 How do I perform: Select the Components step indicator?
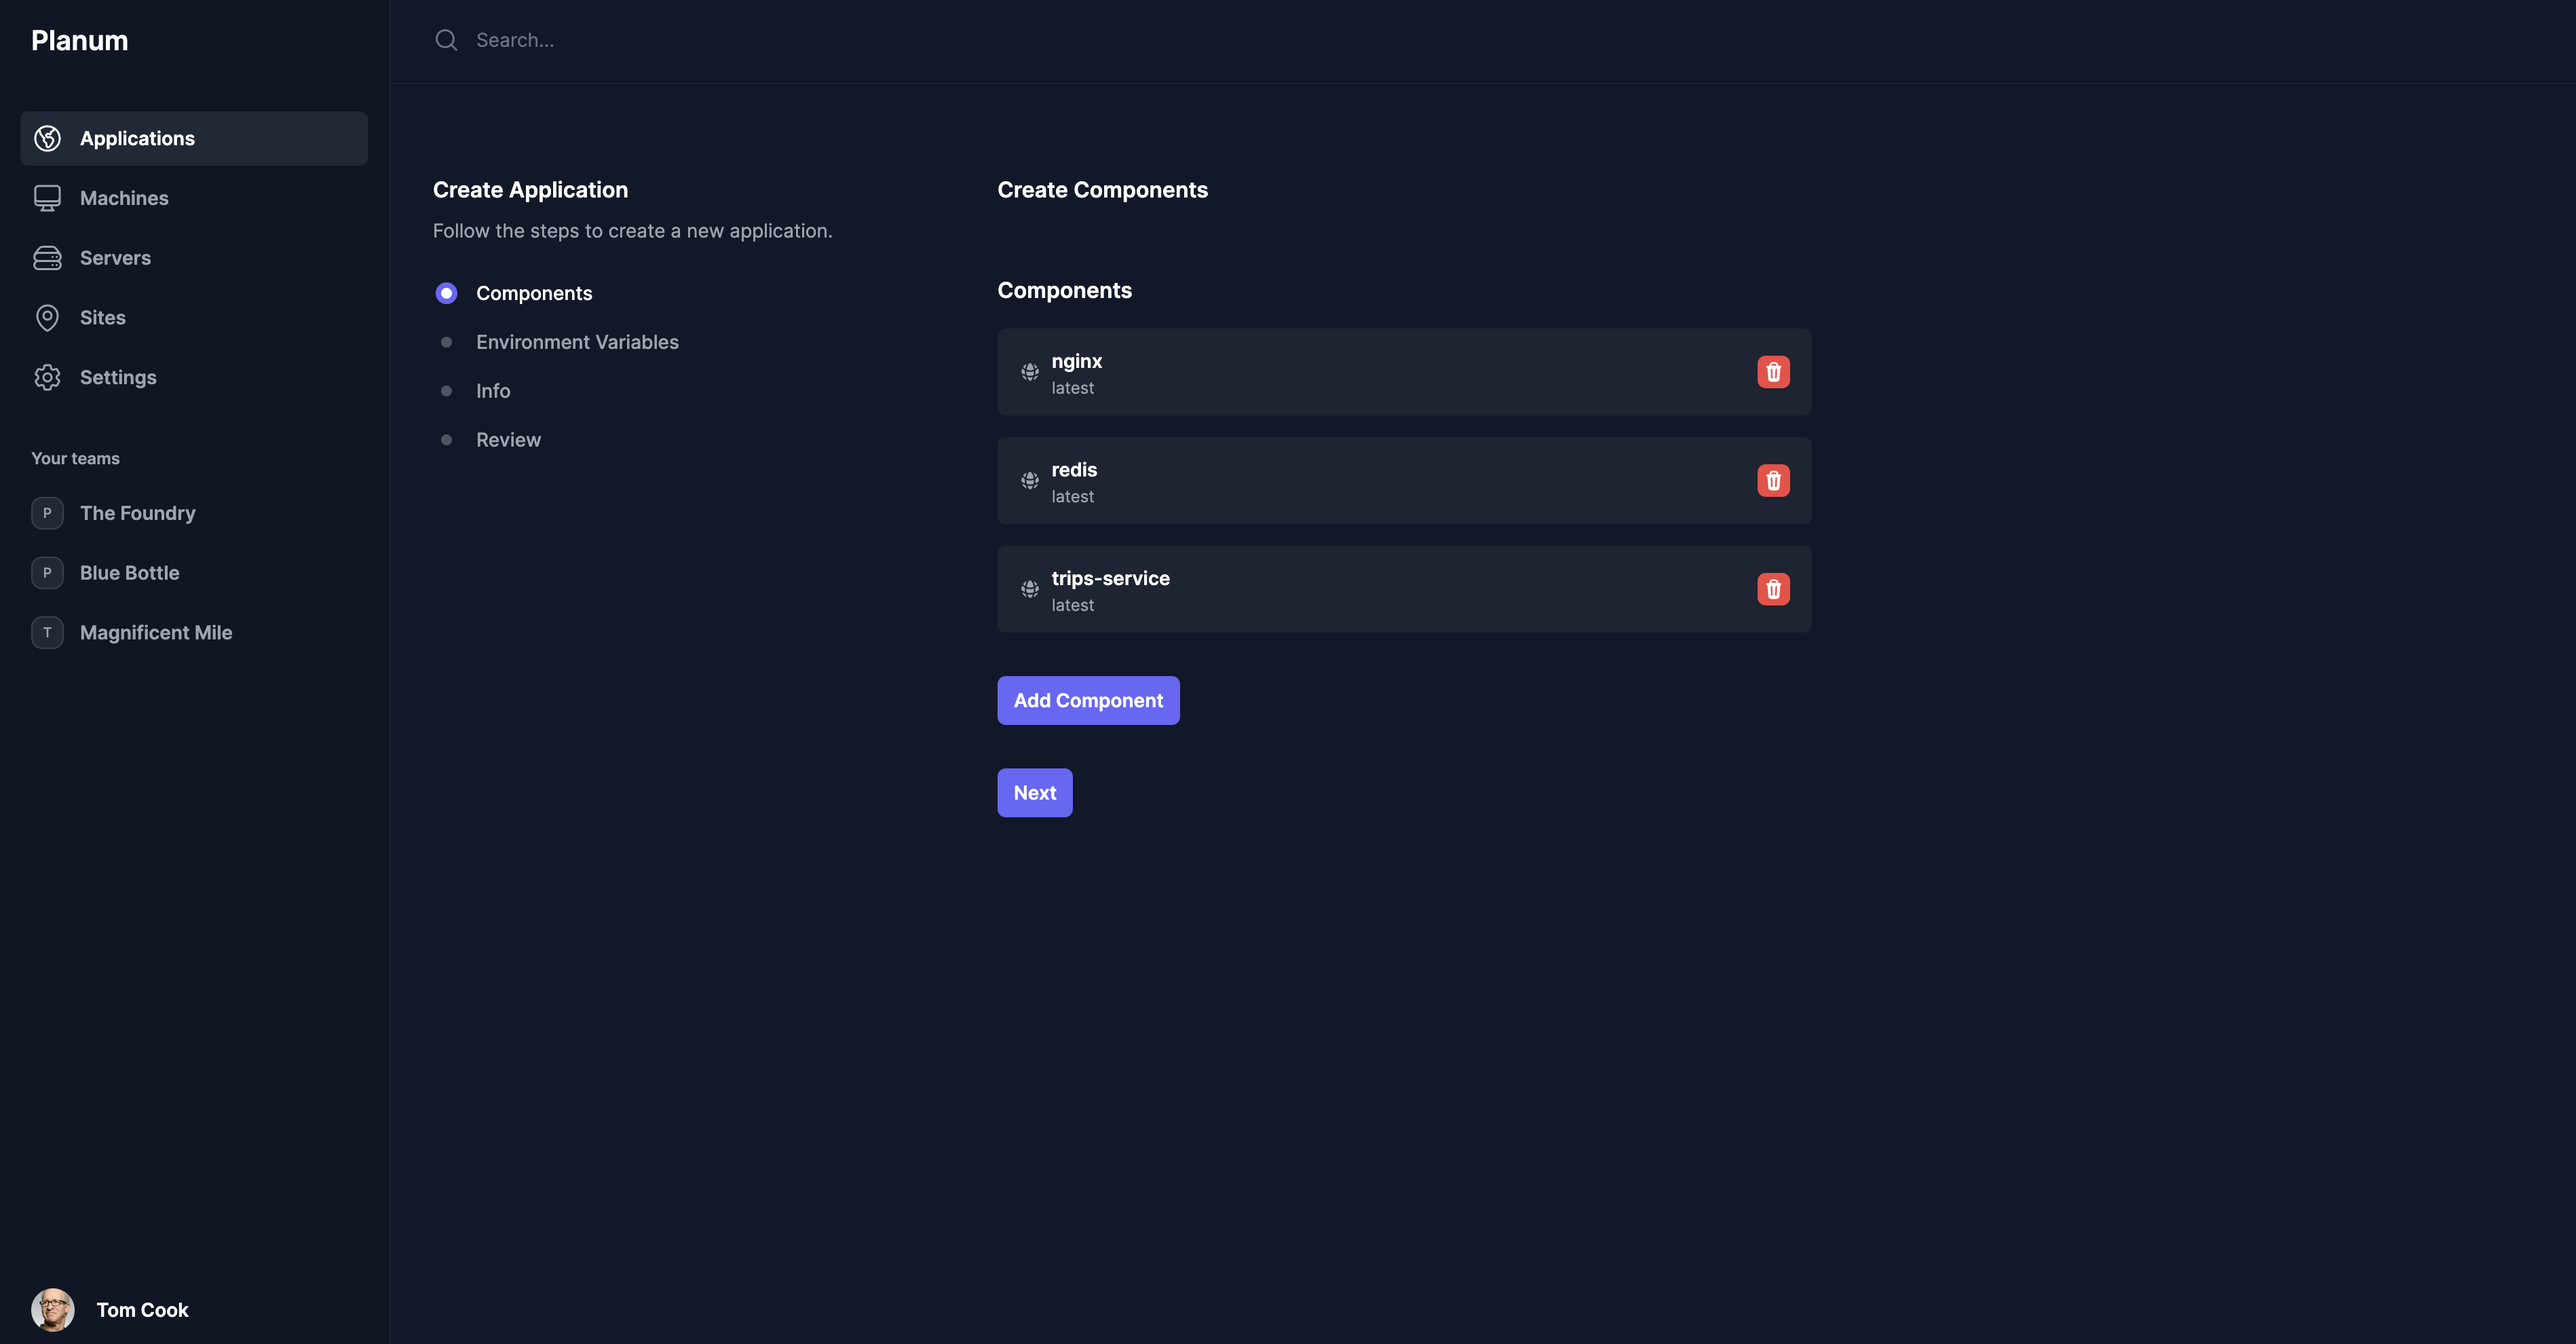(x=446, y=293)
